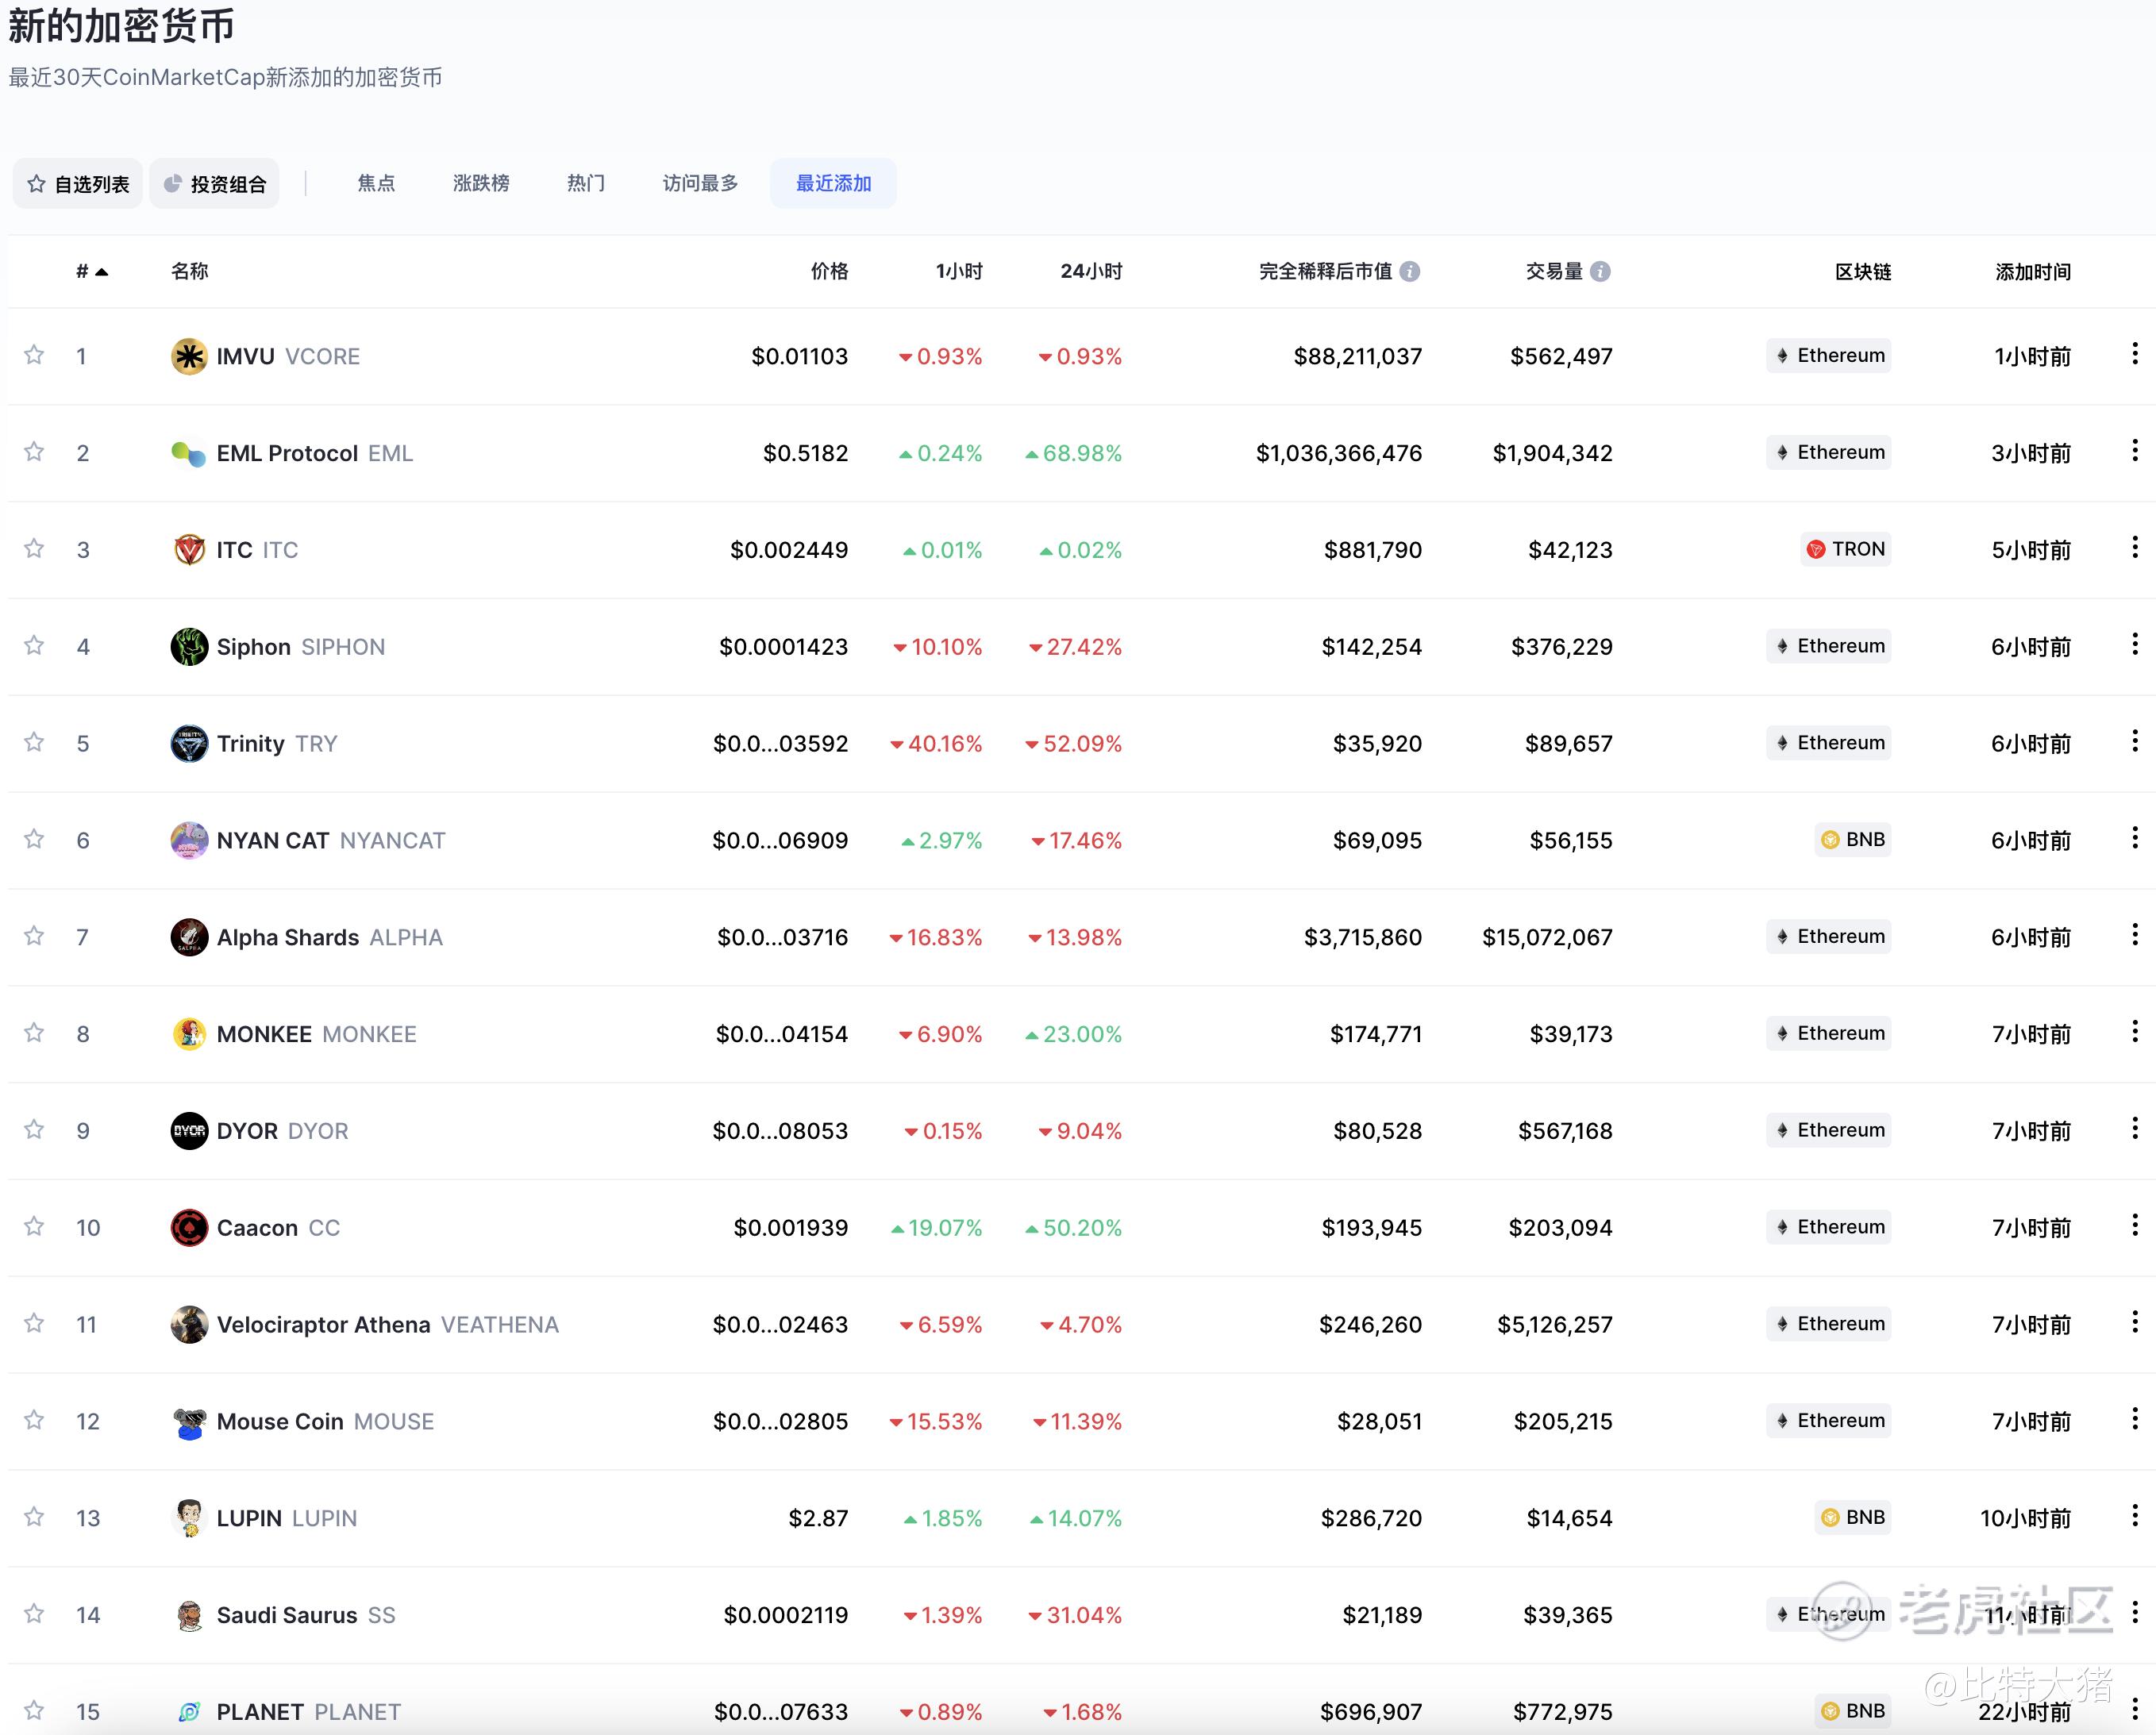Viewport: 2156px width, 1735px height.
Task: Click the DYOR coin logo icon
Action: [x=189, y=1131]
